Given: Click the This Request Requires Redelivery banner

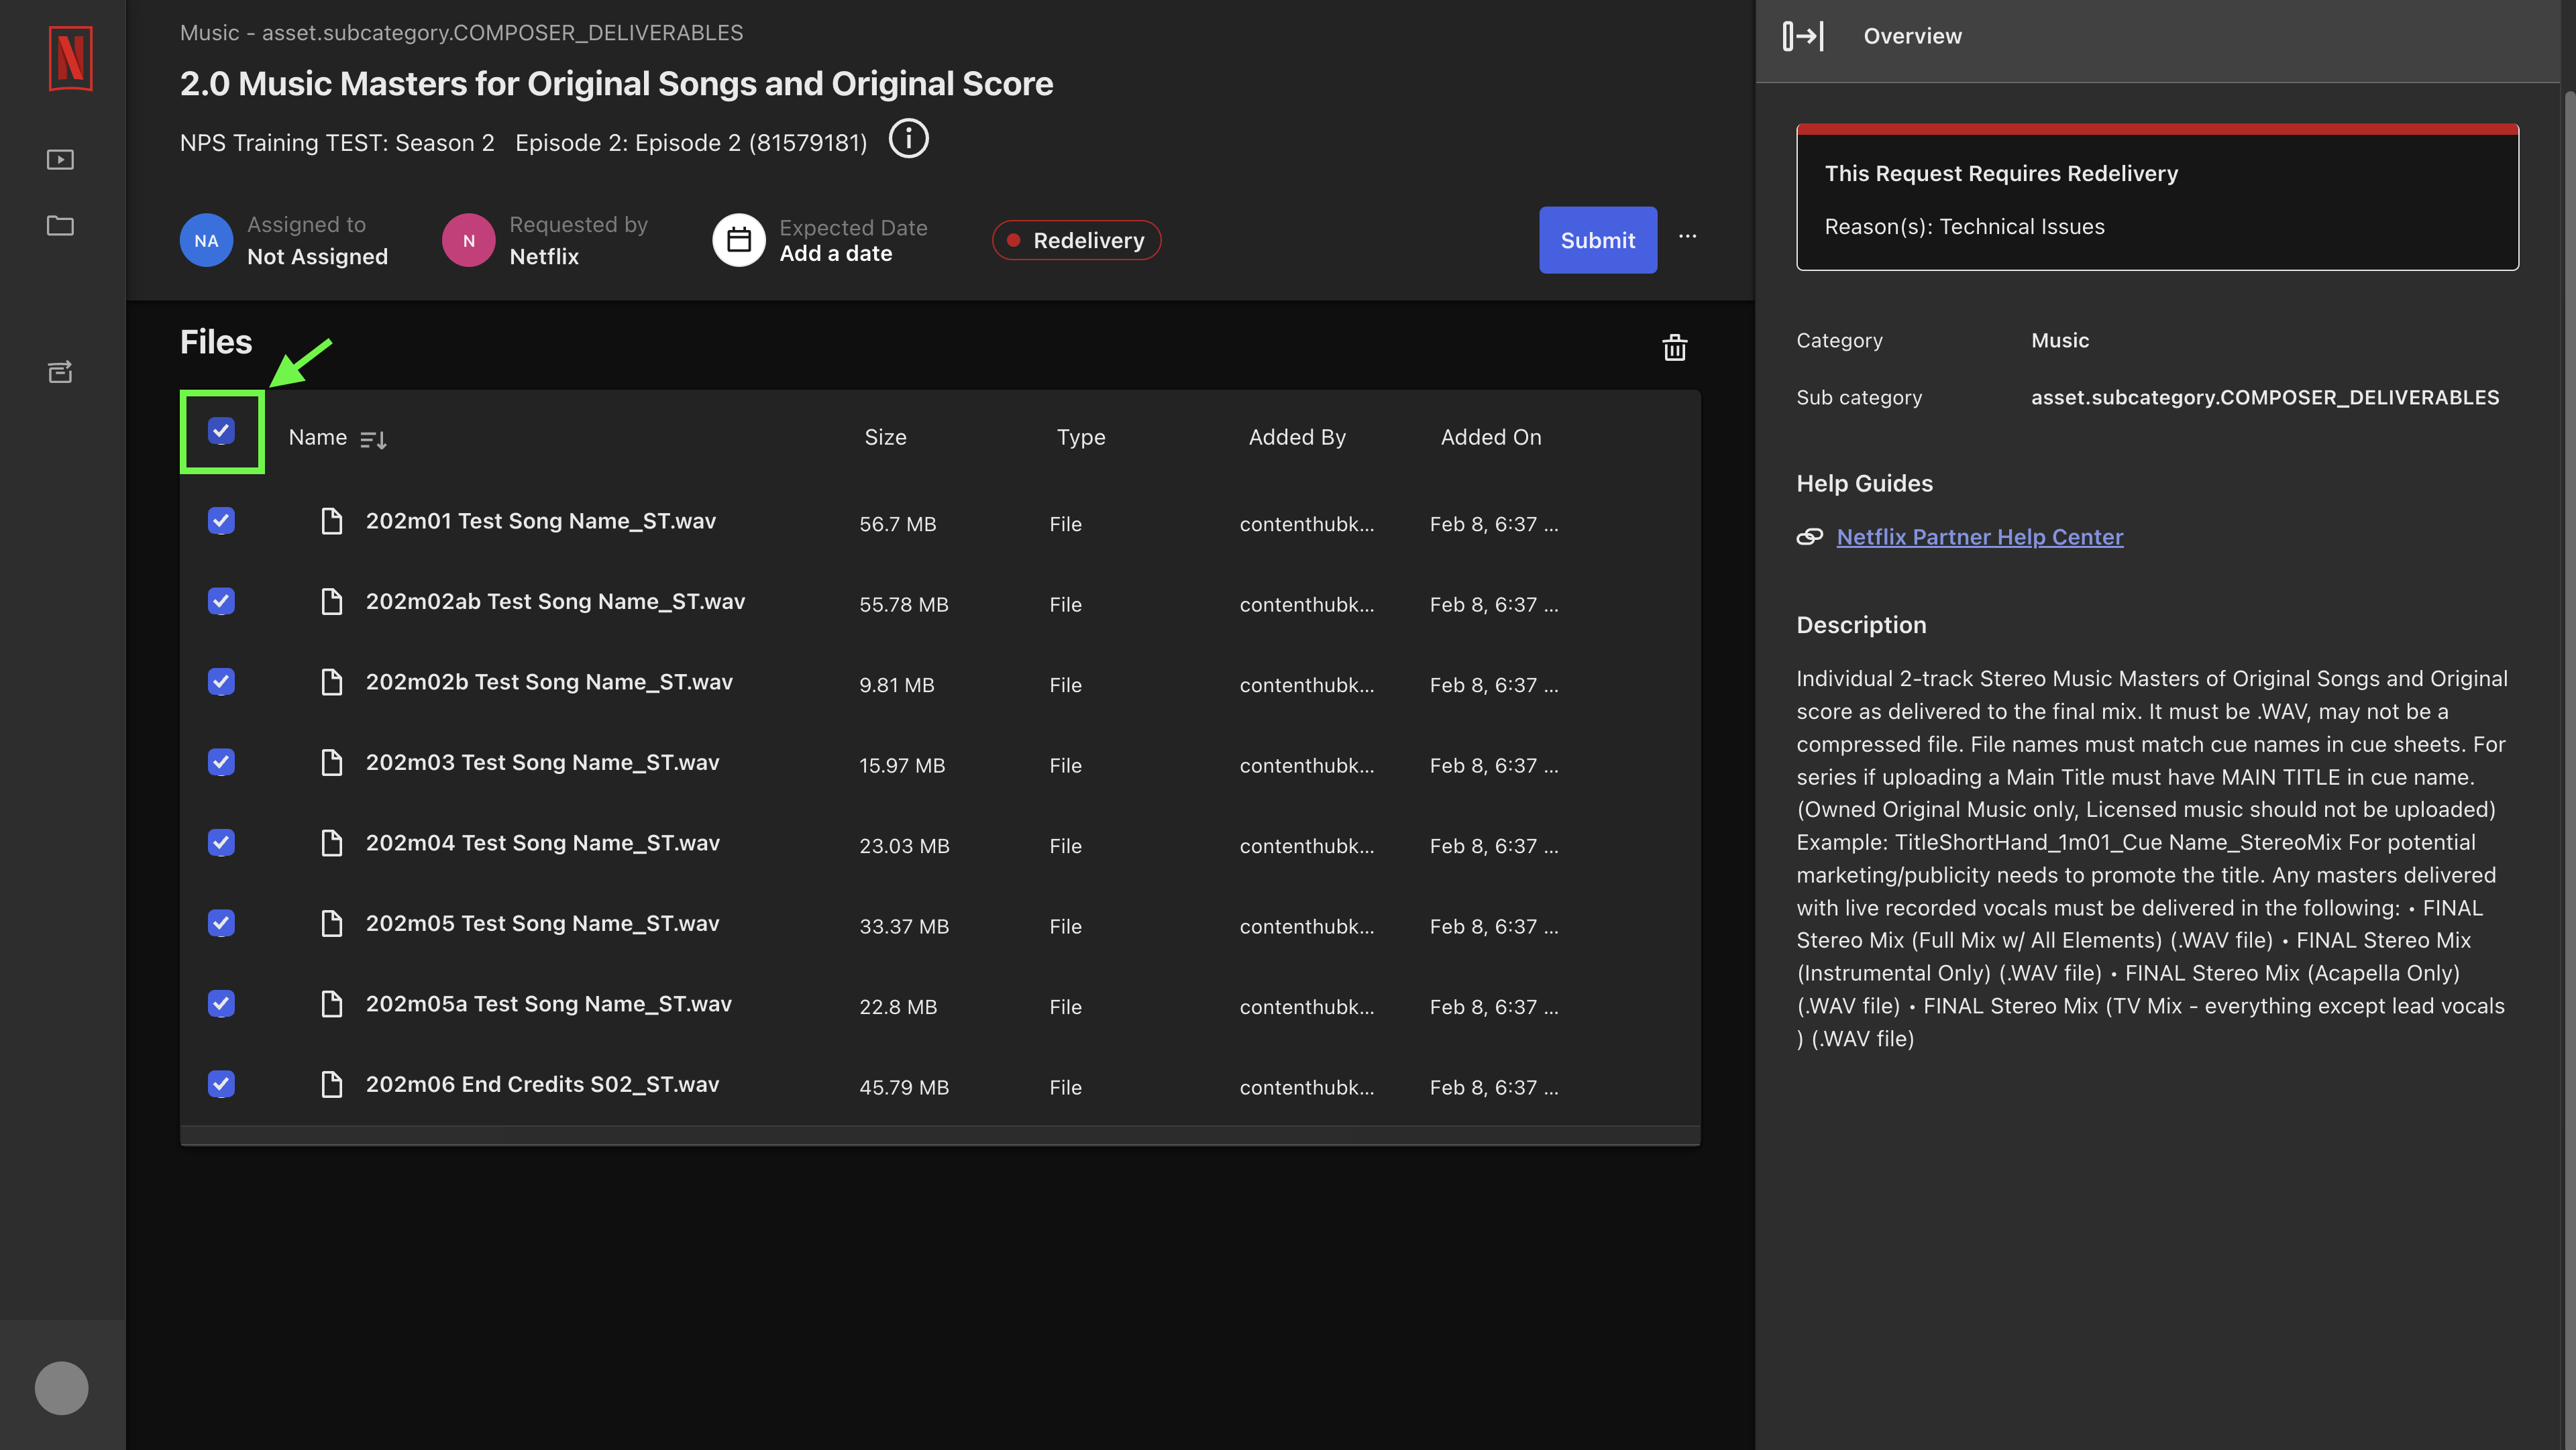Looking at the screenshot, I should coord(2157,197).
